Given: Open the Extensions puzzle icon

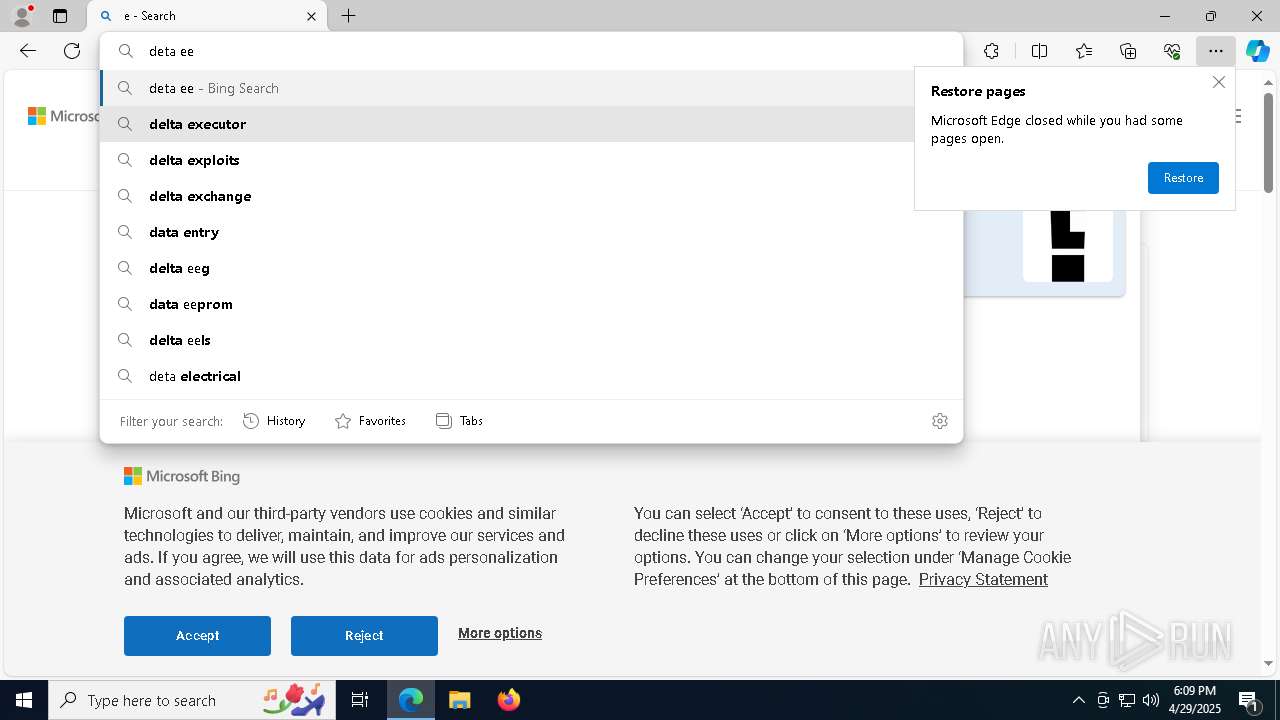Looking at the screenshot, I should (991, 51).
